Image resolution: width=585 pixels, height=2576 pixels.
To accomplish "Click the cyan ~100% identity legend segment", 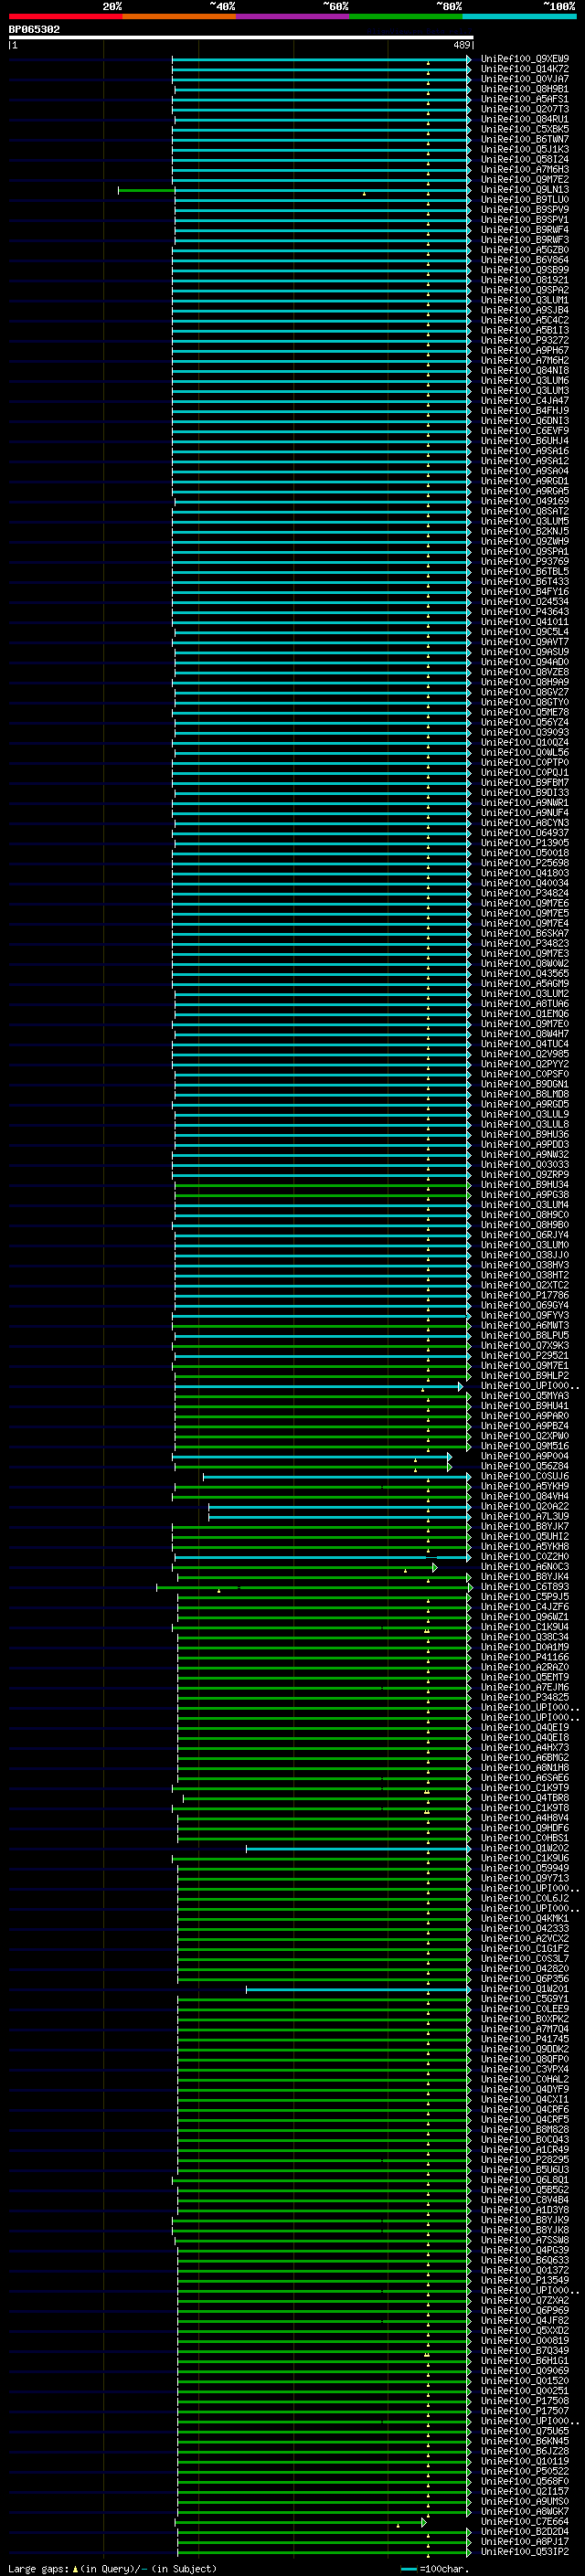I will click(x=519, y=16).
